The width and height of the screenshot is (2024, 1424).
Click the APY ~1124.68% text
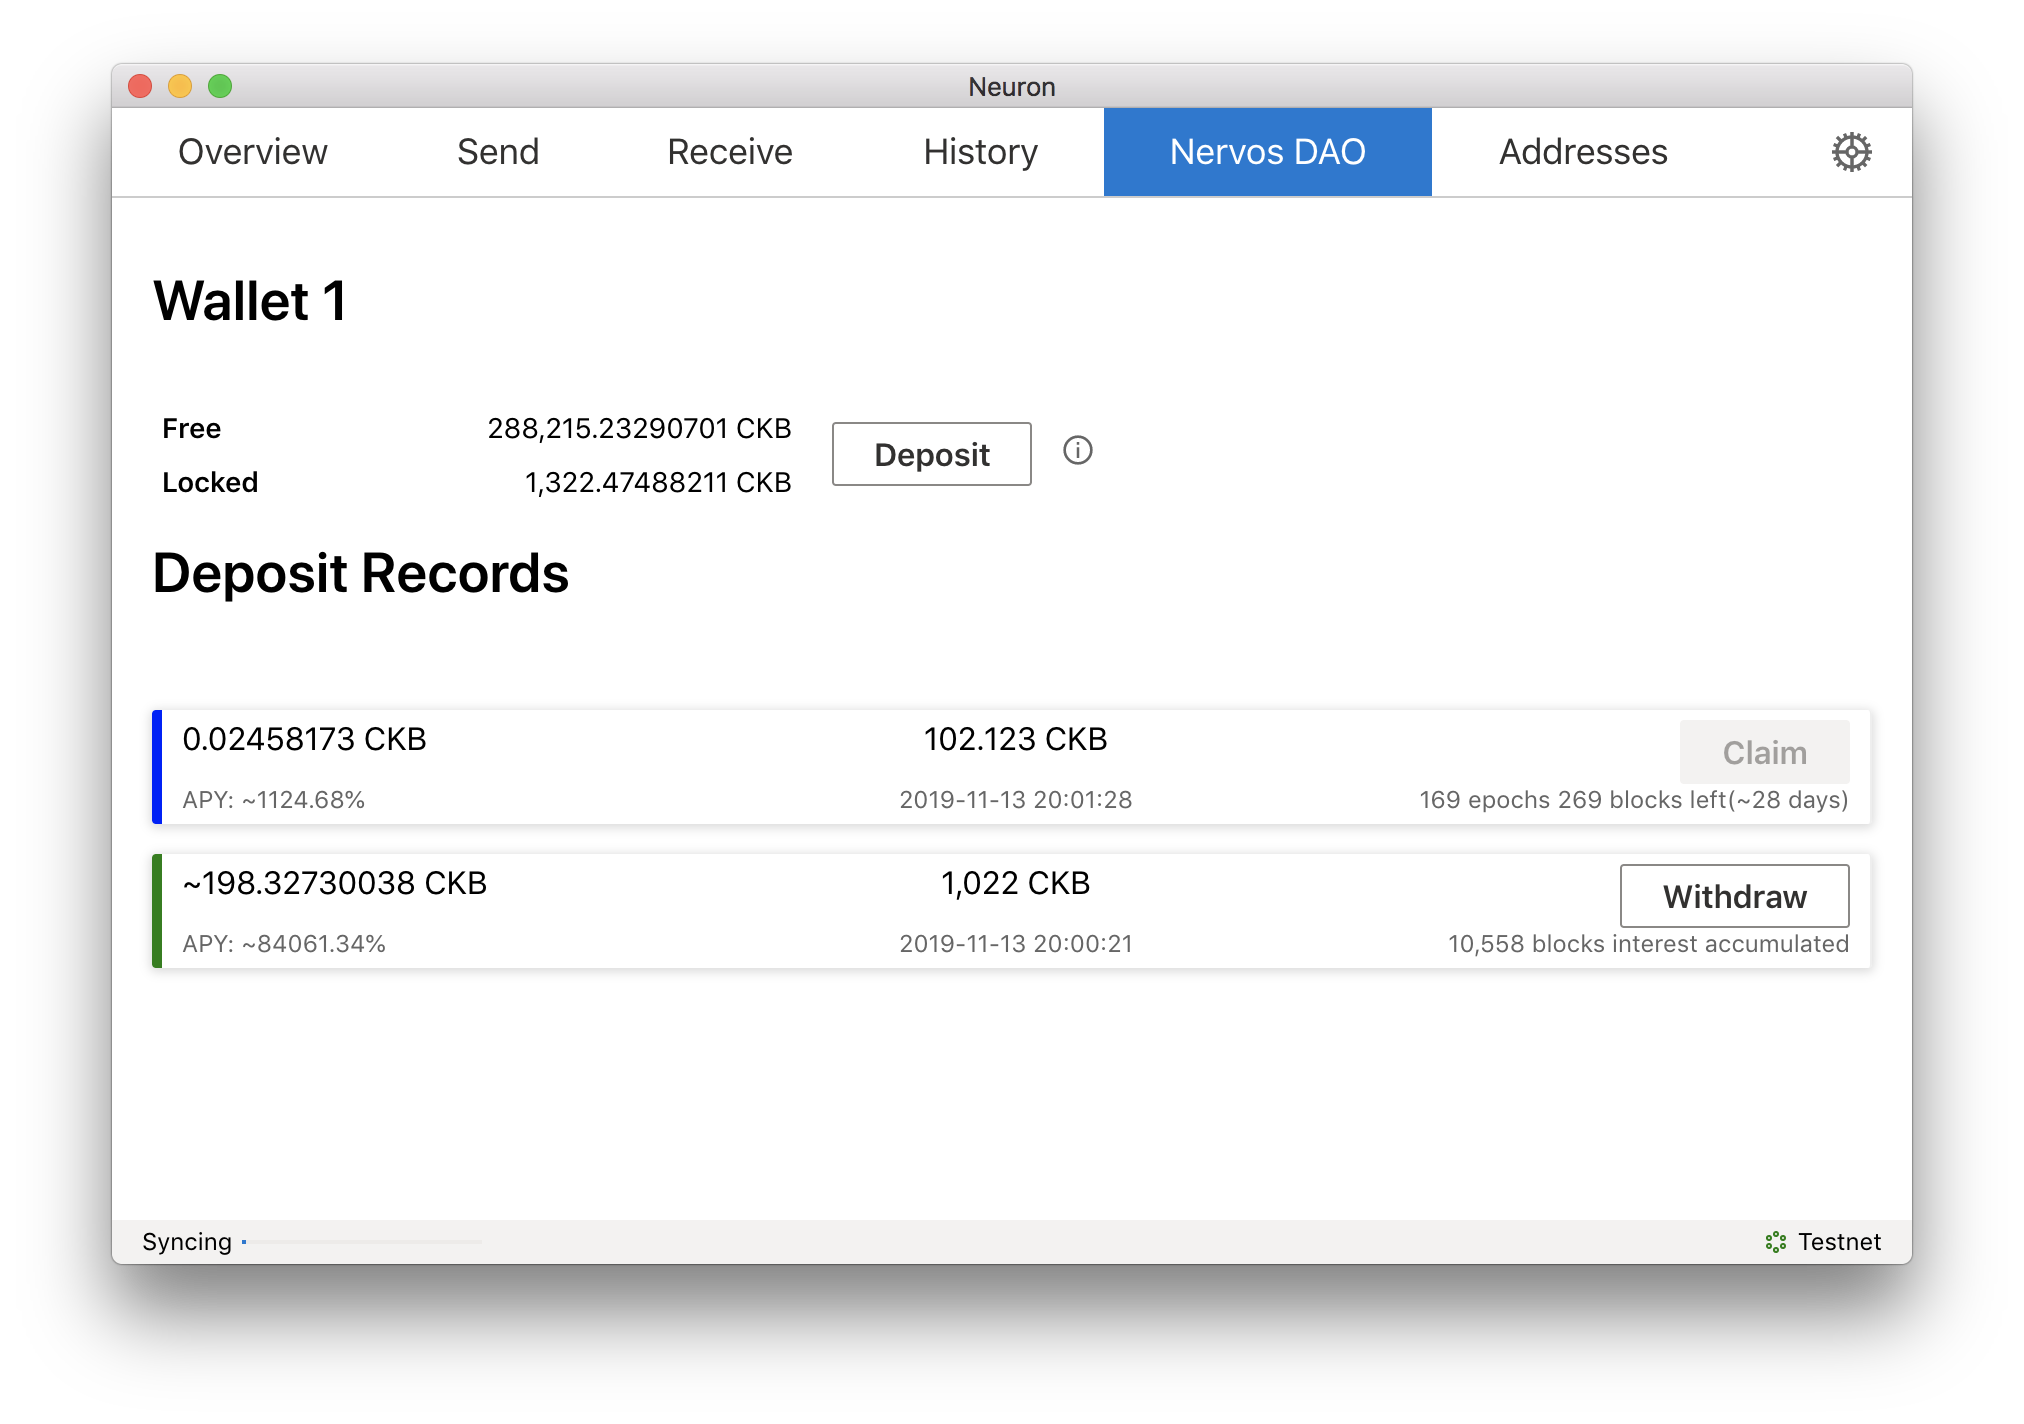coord(273,800)
